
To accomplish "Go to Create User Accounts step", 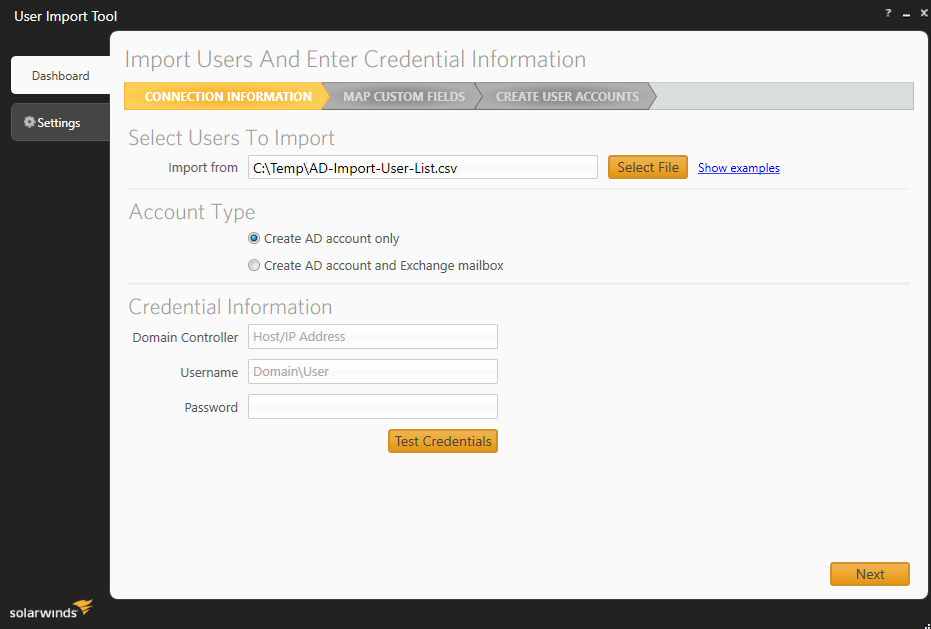I will [x=567, y=96].
